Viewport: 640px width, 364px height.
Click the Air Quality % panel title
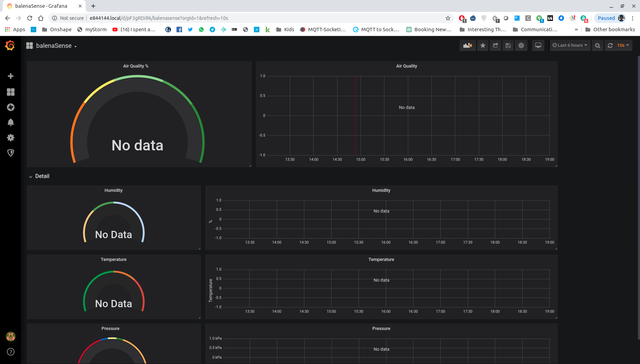tap(136, 66)
